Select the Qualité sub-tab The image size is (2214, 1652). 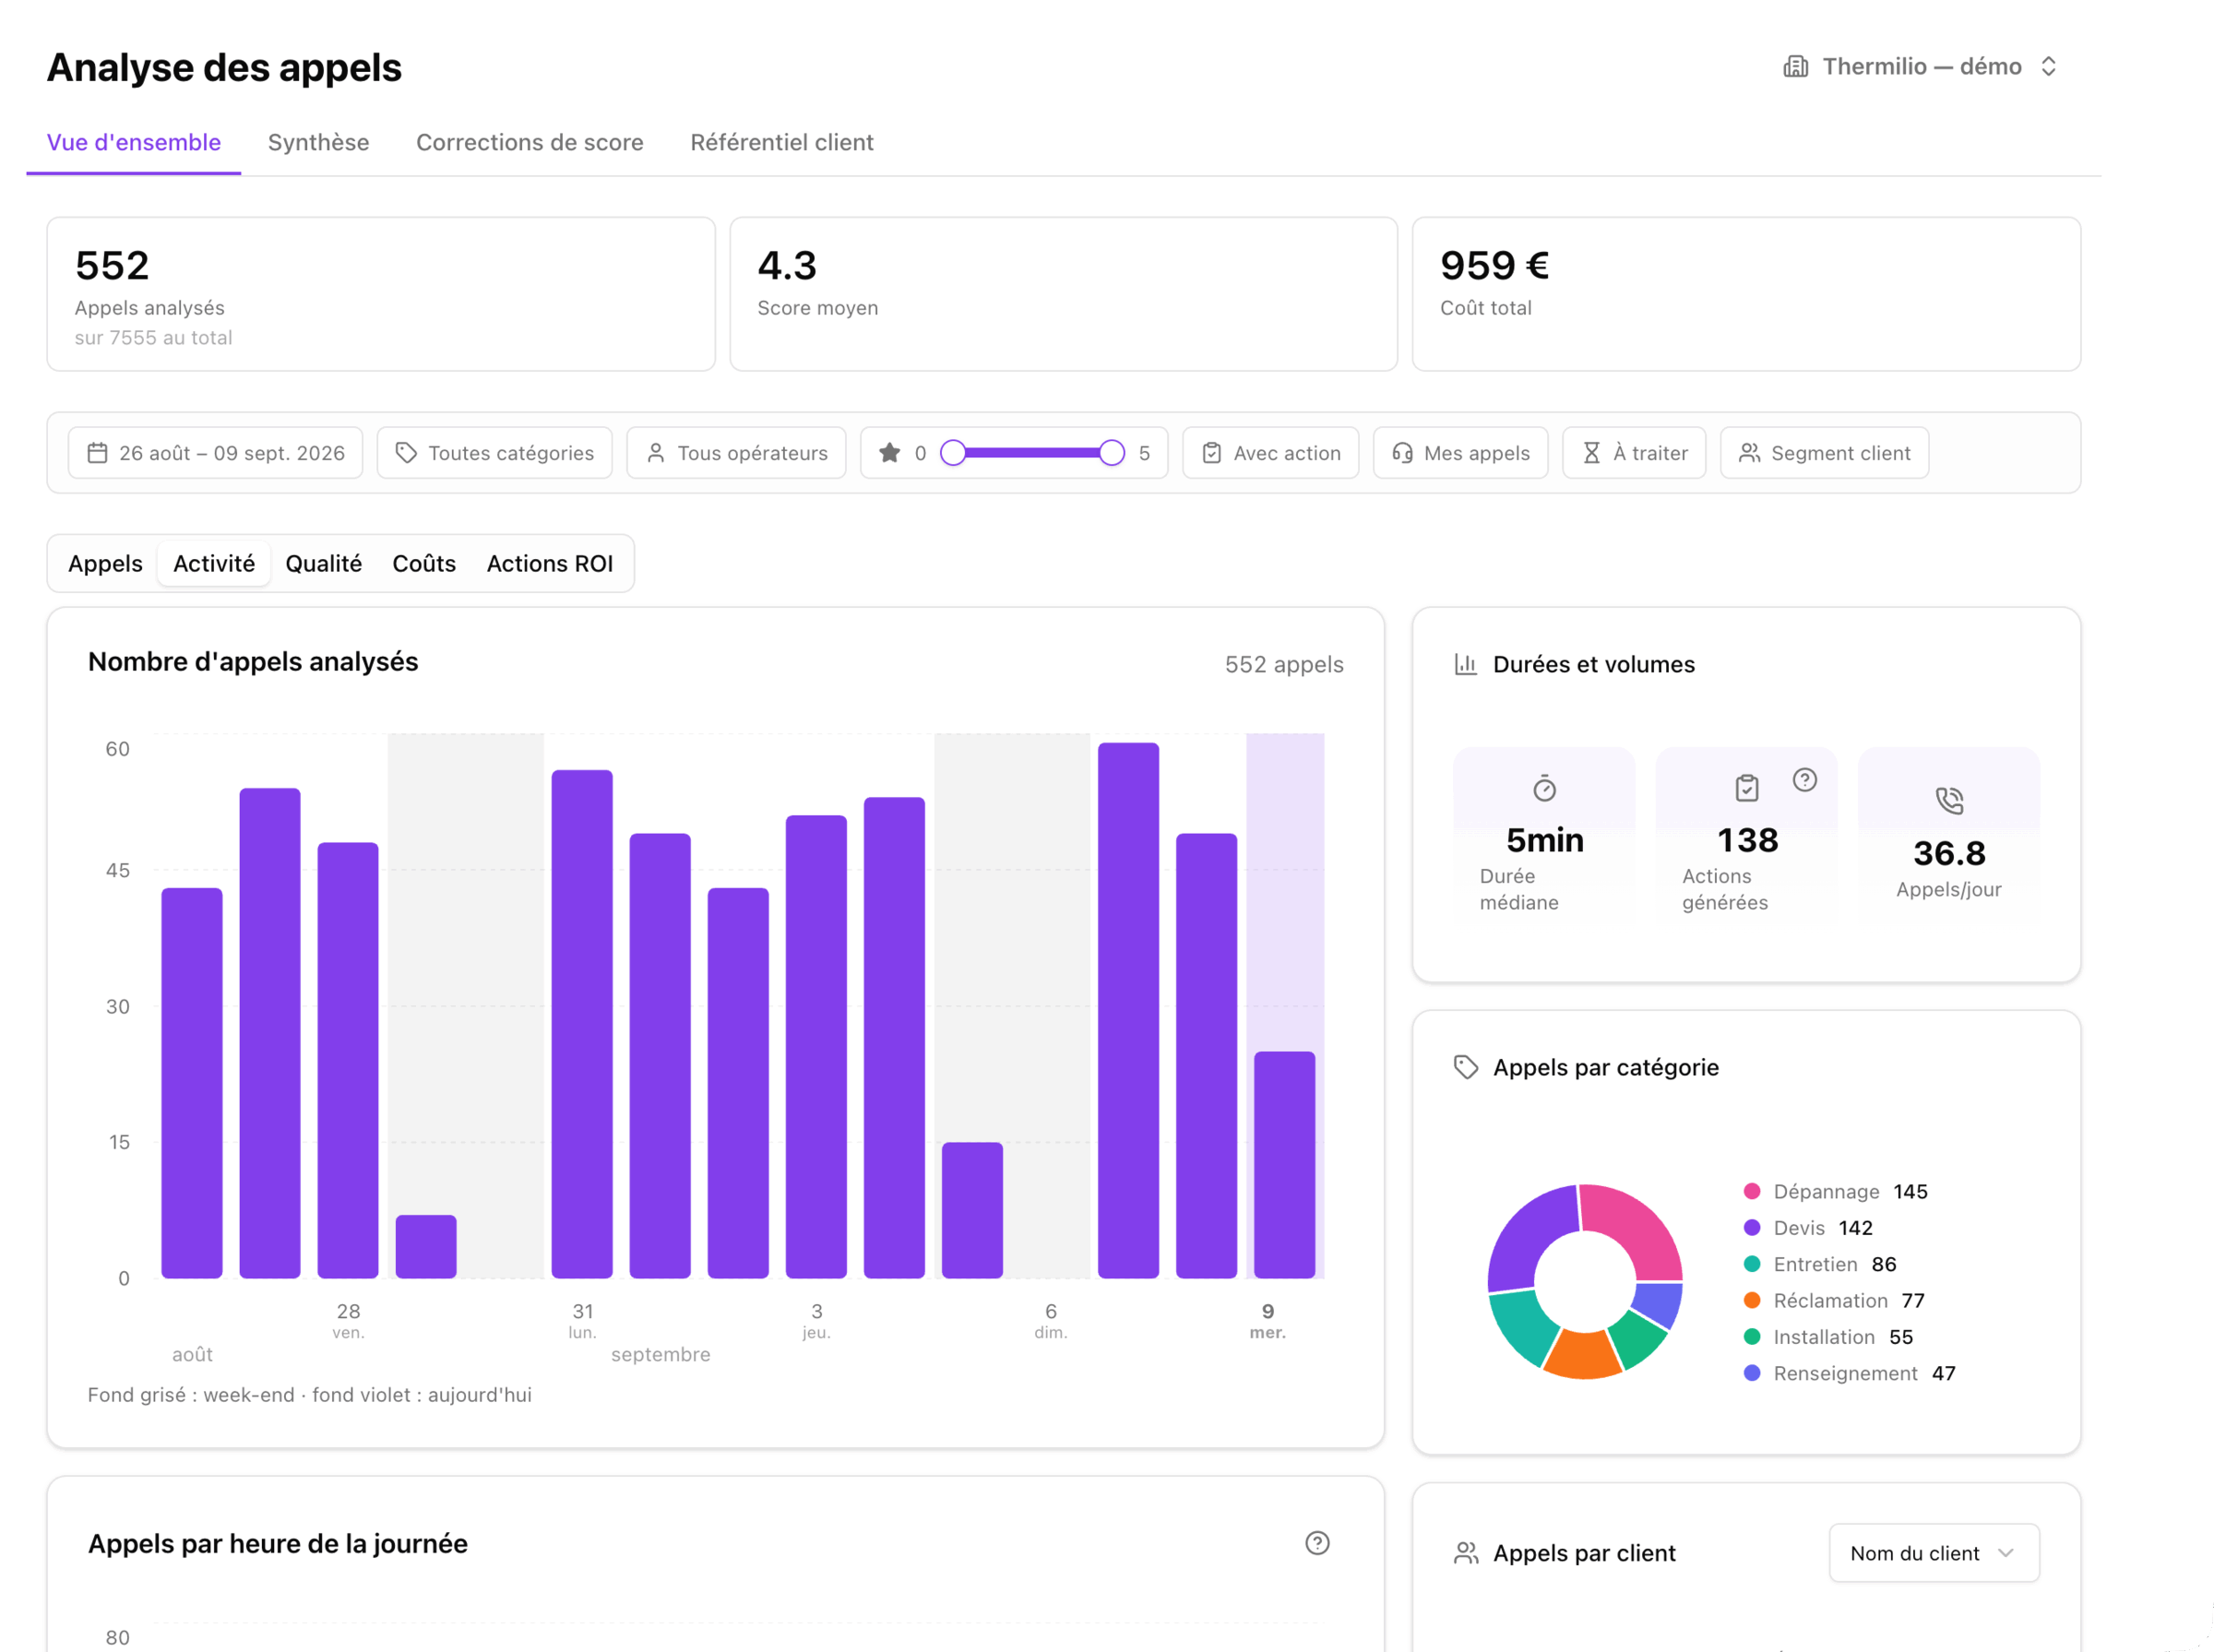click(323, 564)
